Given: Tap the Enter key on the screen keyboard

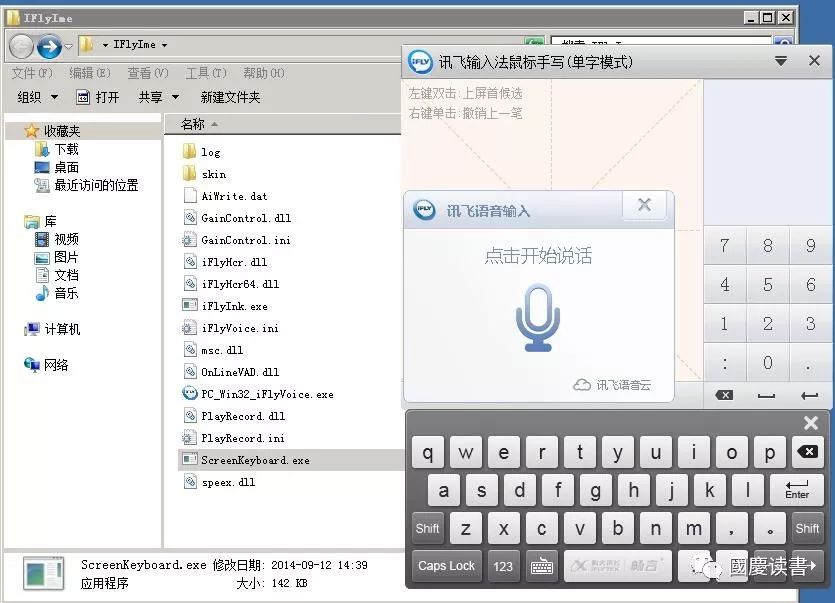Looking at the screenshot, I should [x=797, y=490].
